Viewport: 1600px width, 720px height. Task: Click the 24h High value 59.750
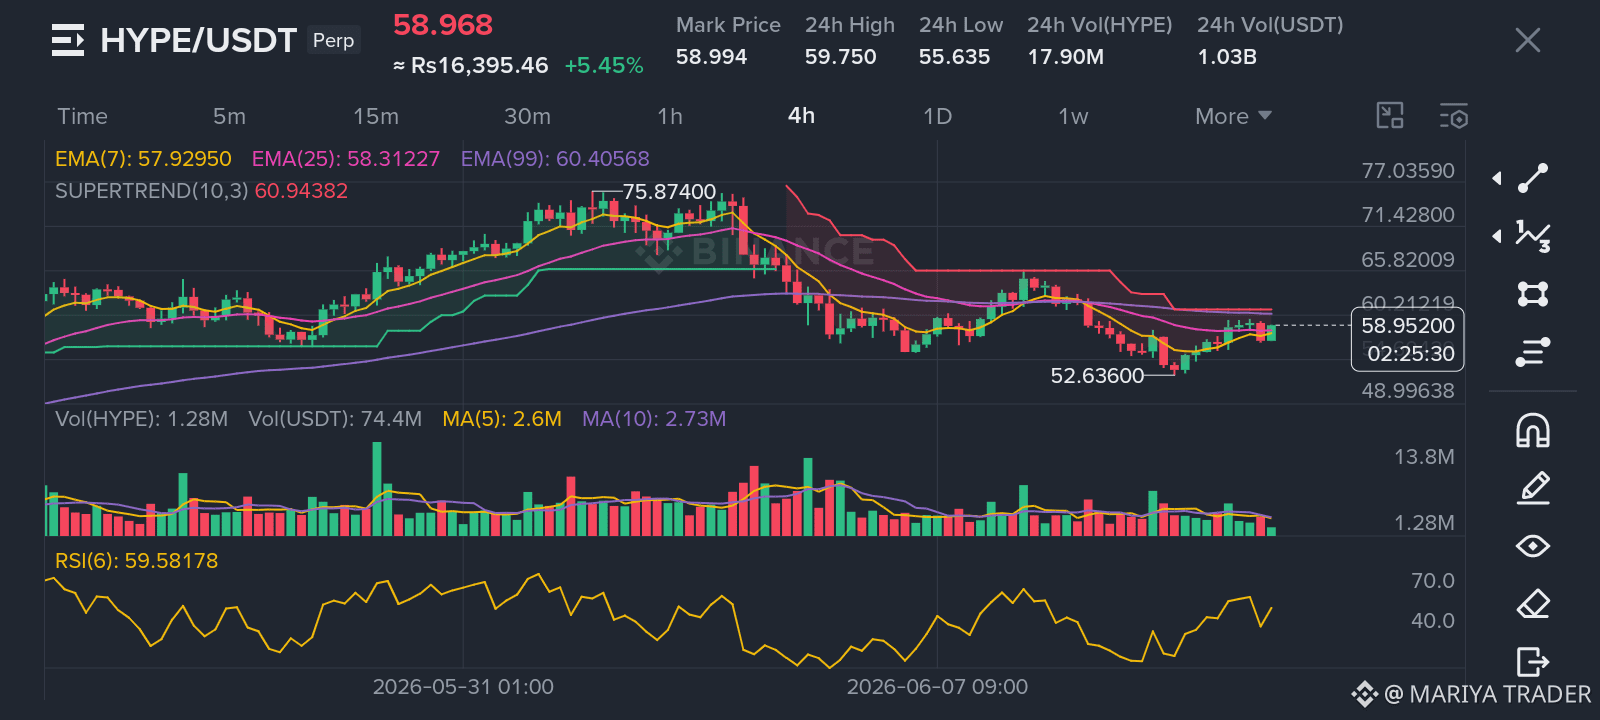(x=840, y=57)
